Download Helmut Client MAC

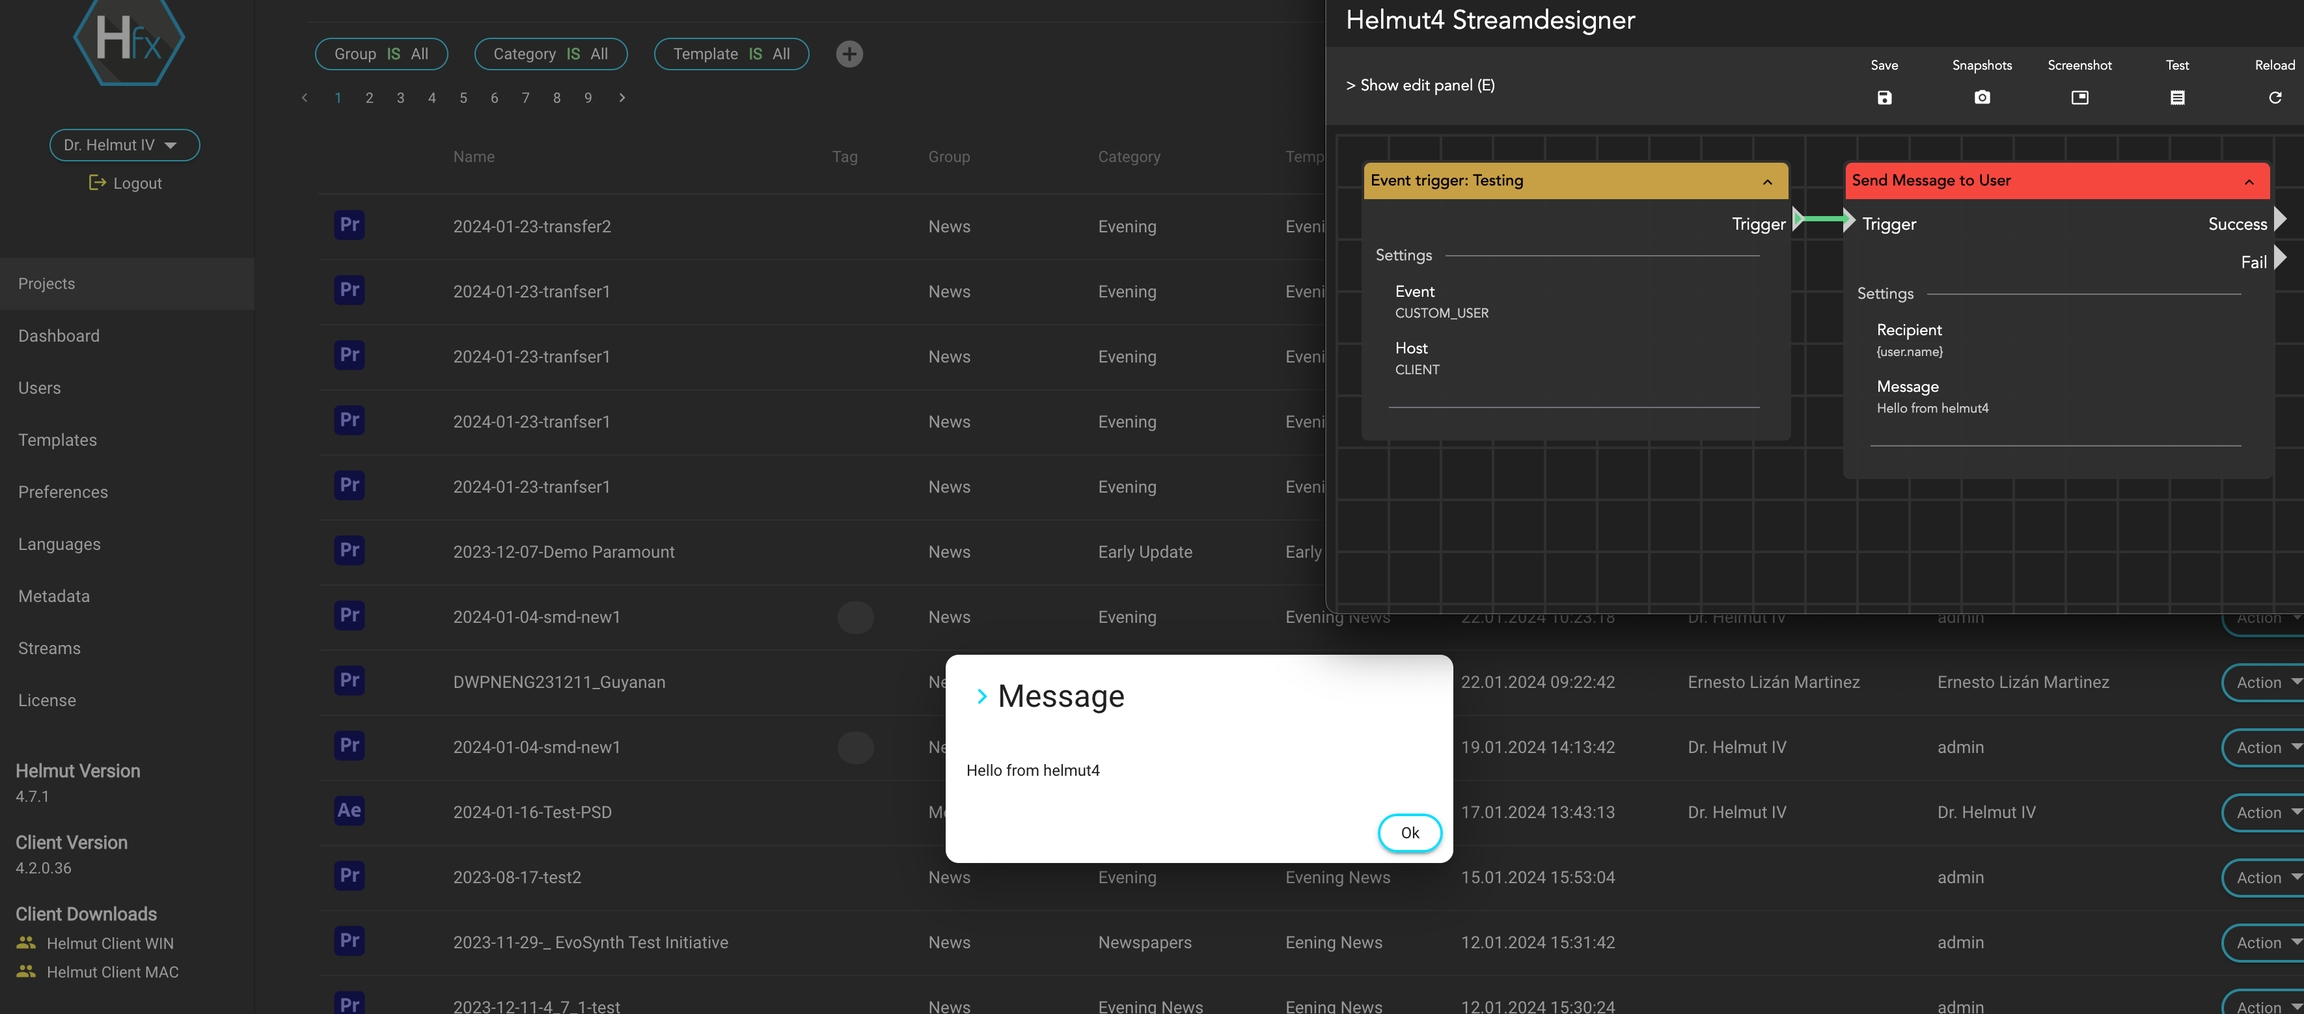112,972
